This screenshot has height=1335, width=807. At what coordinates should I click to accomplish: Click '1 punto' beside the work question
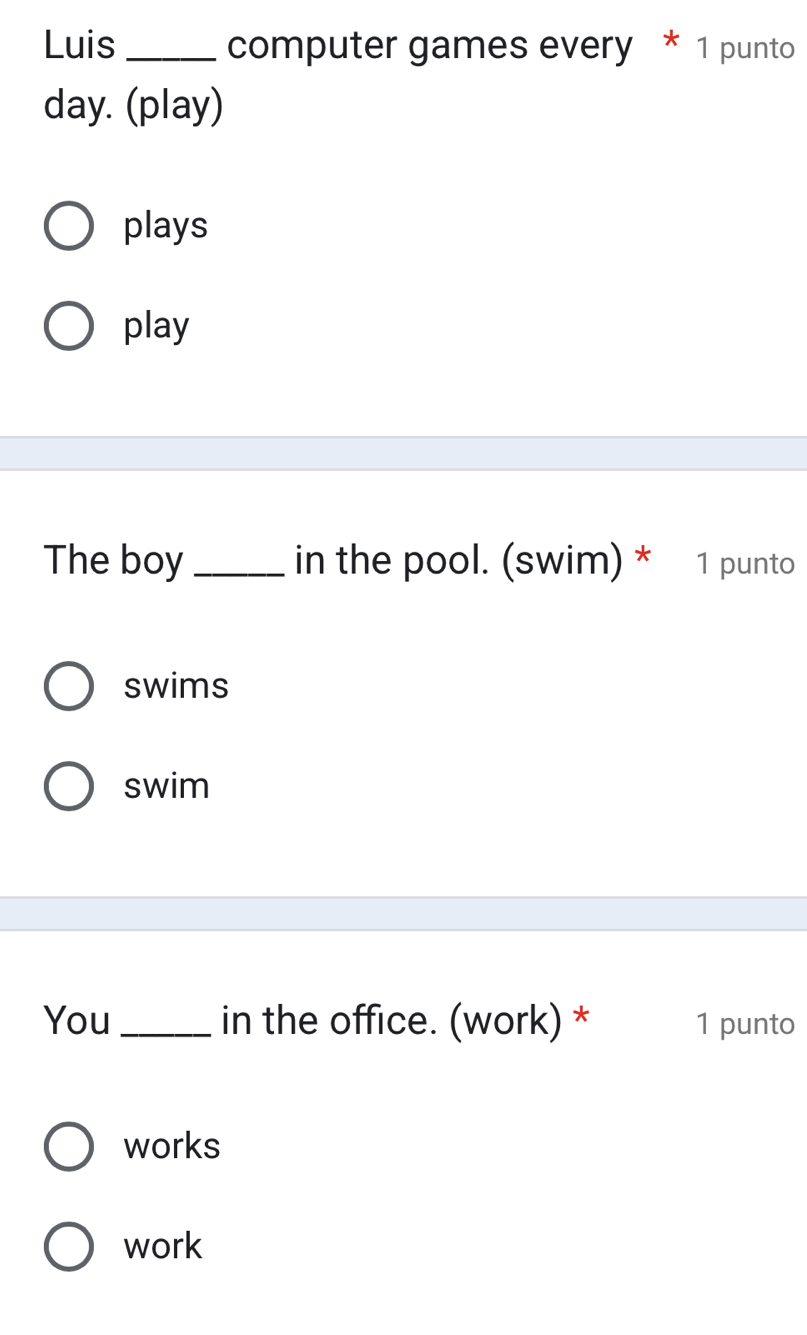coord(746,1024)
